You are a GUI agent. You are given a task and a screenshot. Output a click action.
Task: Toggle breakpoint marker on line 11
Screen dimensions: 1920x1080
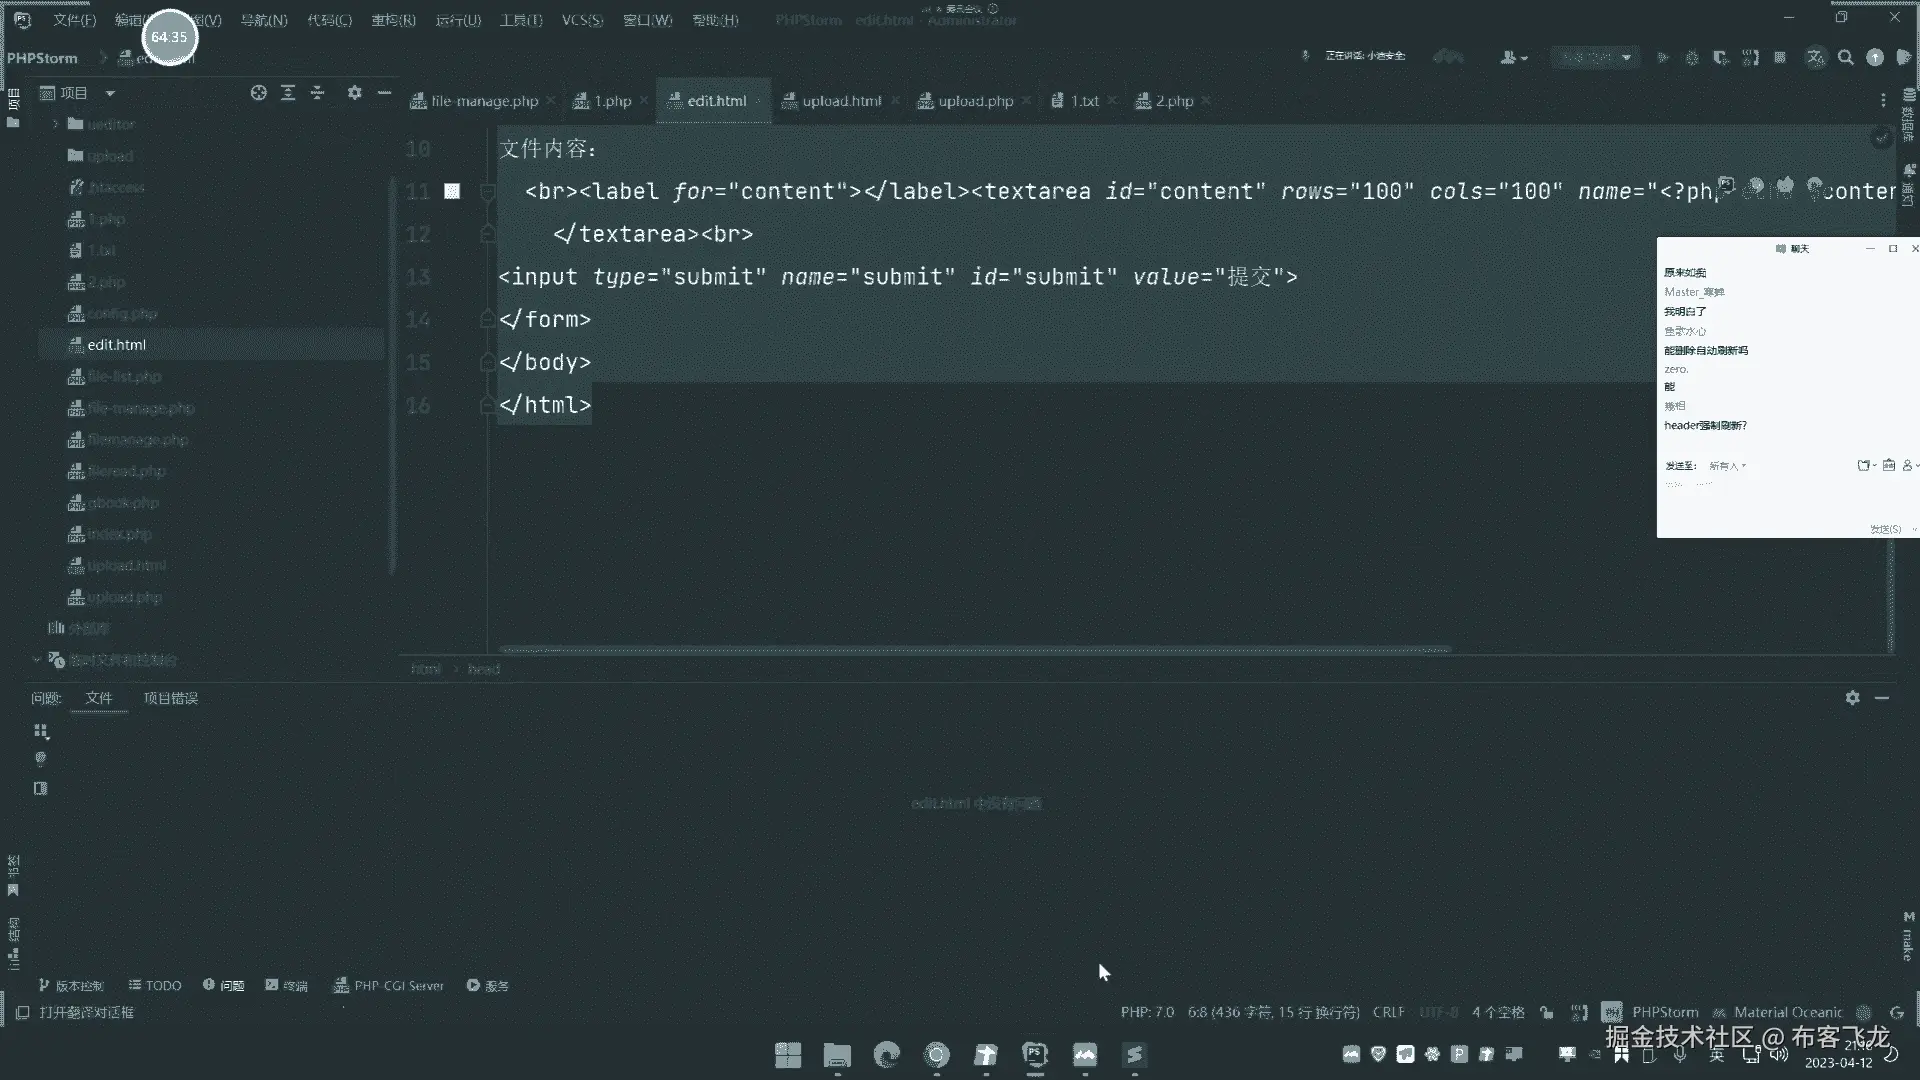(452, 191)
